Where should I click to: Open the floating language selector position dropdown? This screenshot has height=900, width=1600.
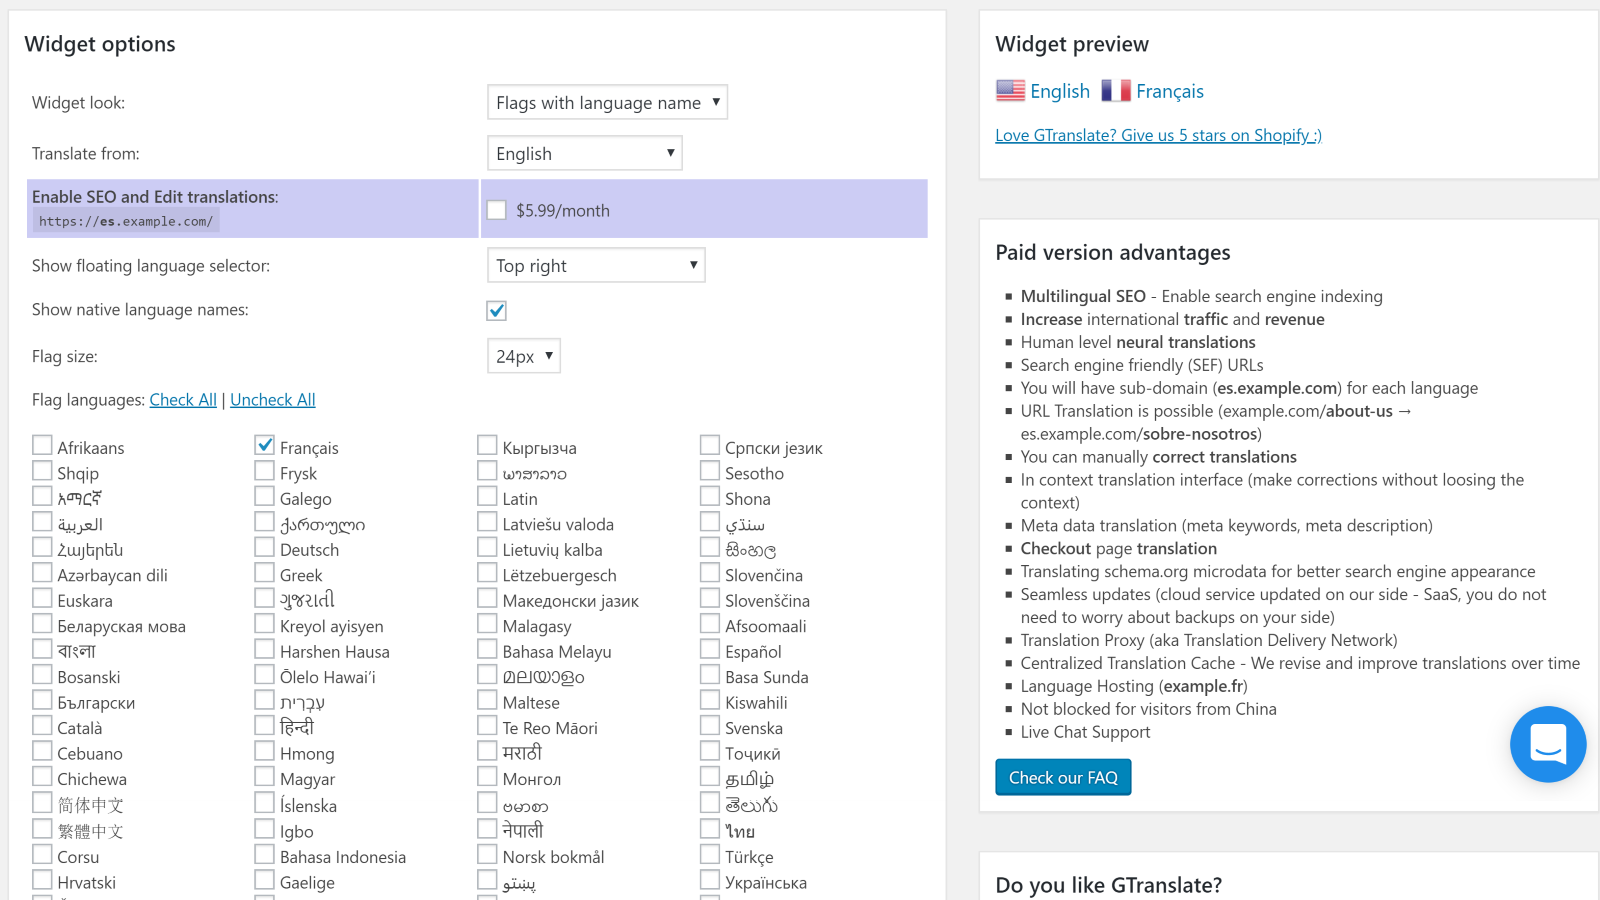click(596, 266)
